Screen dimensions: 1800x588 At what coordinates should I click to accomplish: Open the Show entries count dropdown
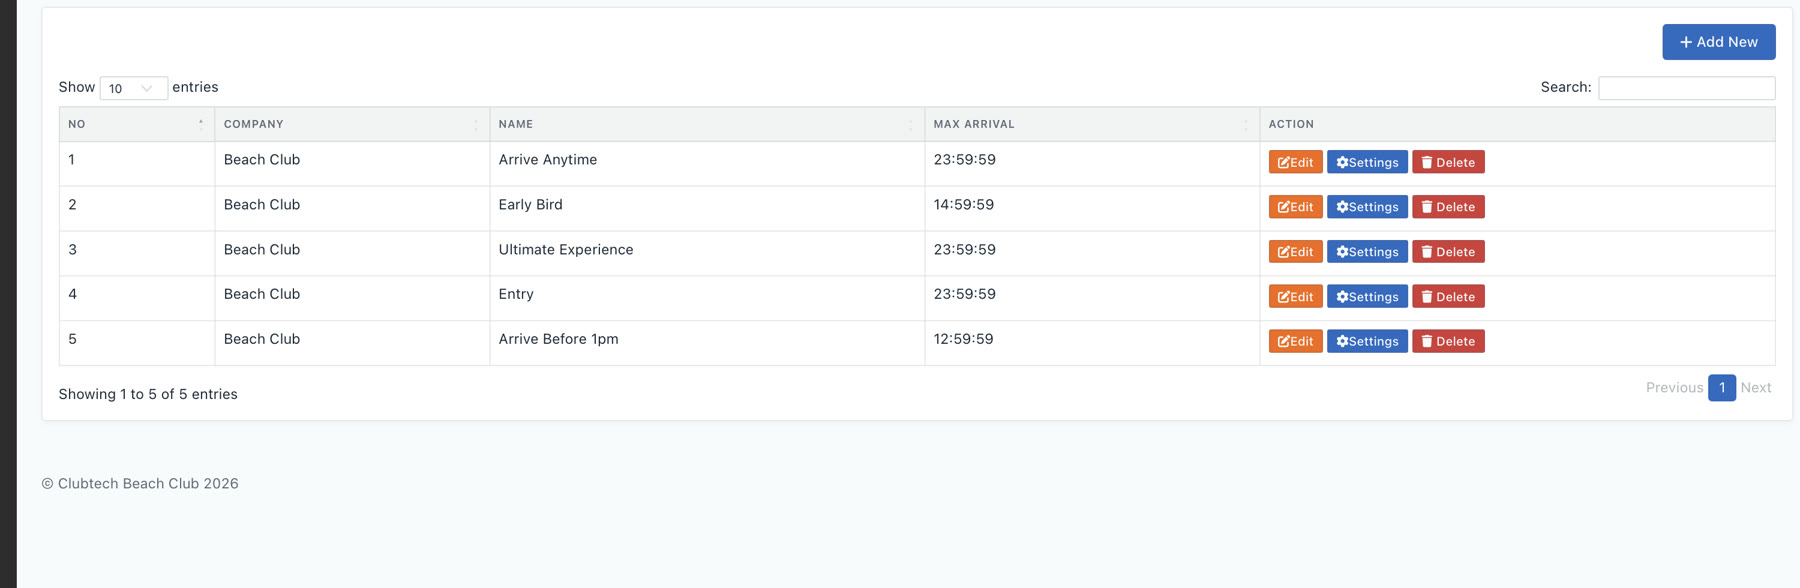(133, 88)
